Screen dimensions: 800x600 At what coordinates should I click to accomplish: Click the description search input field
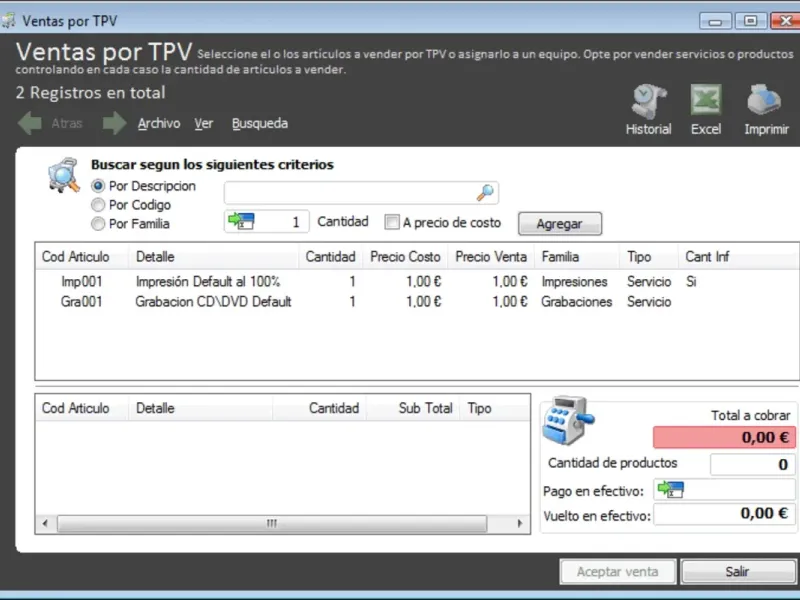click(361, 193)
